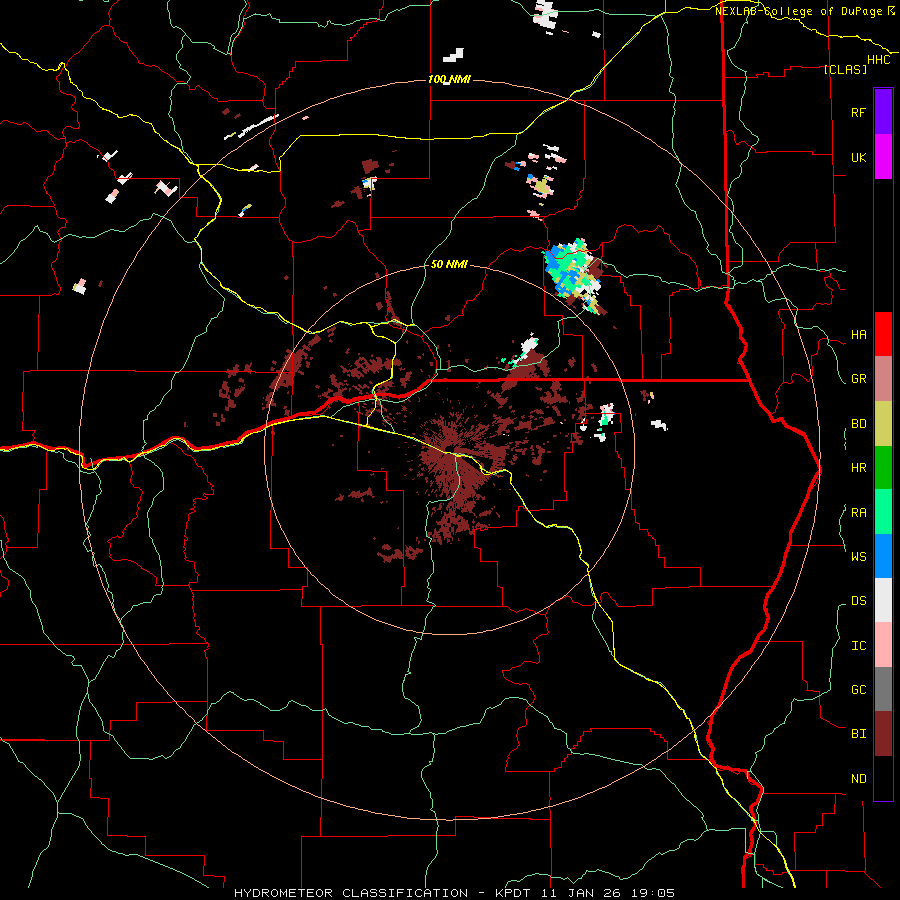Click the GC legend label
900x900 pixels.
pos(858,690)
